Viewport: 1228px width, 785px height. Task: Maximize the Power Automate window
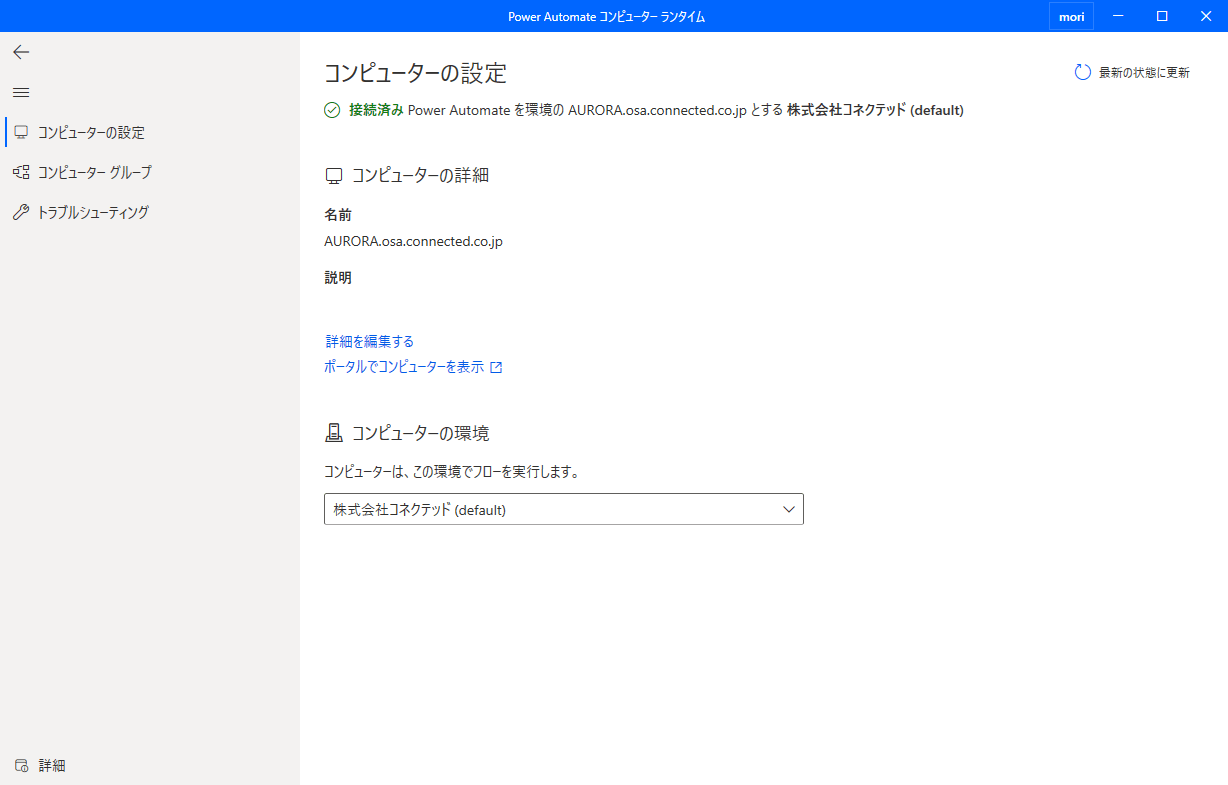(1162, 16)
